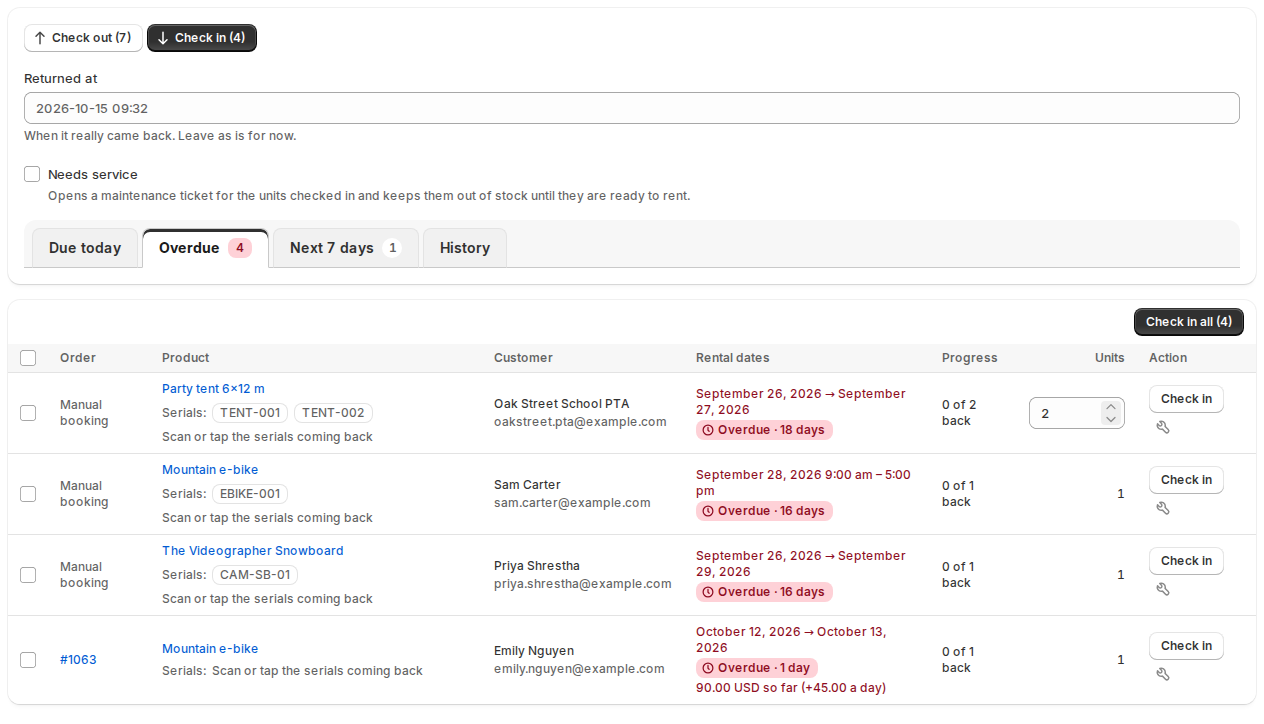Click the Check in all (4) button
Viewport: 1264px width, 724px height.
tap(1189, 322)
